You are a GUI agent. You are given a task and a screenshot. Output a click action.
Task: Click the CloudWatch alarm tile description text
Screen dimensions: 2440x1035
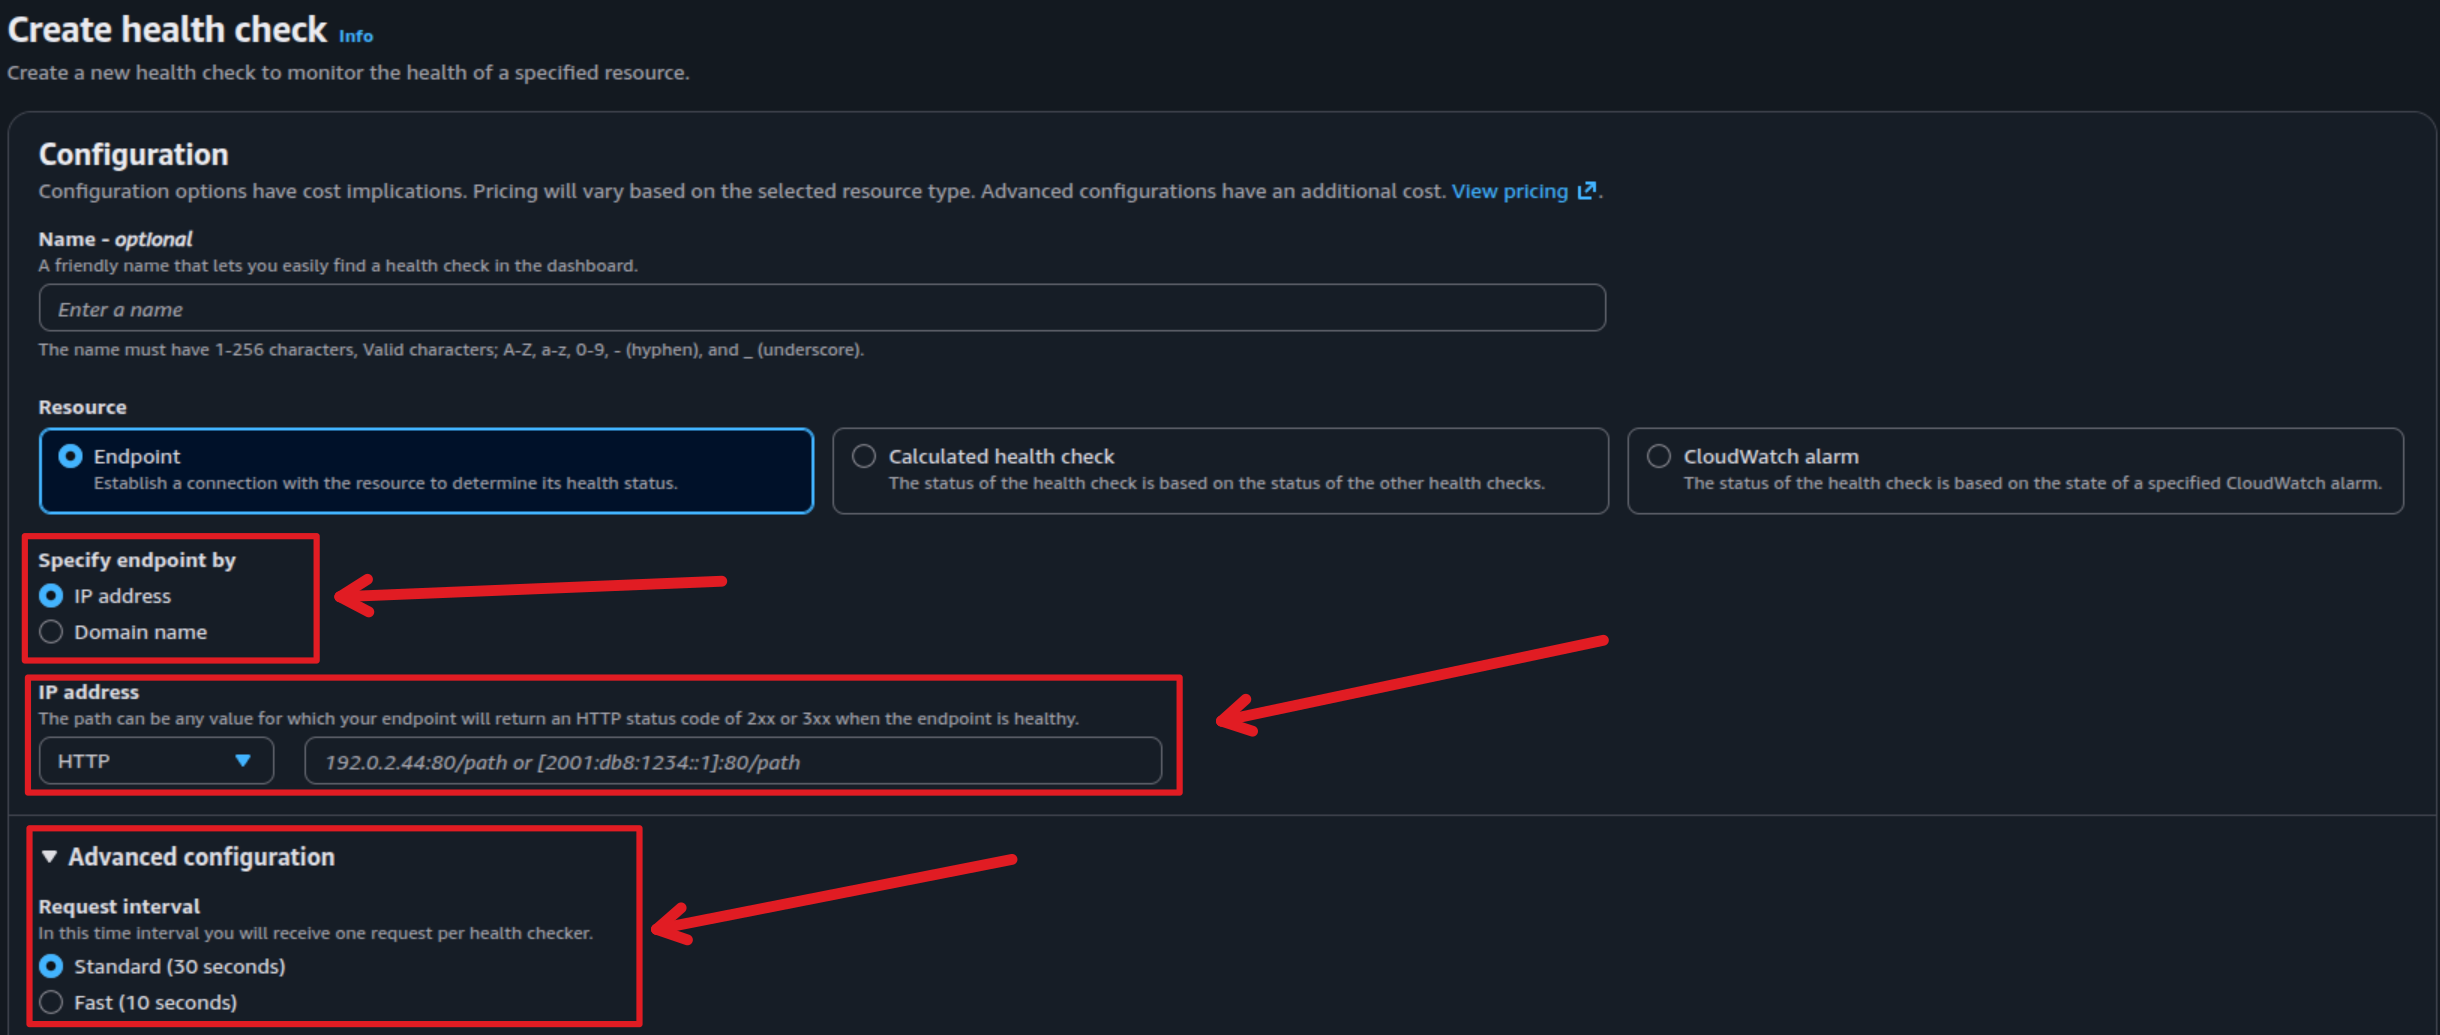pyautogui.click(x=2031, y=484)
